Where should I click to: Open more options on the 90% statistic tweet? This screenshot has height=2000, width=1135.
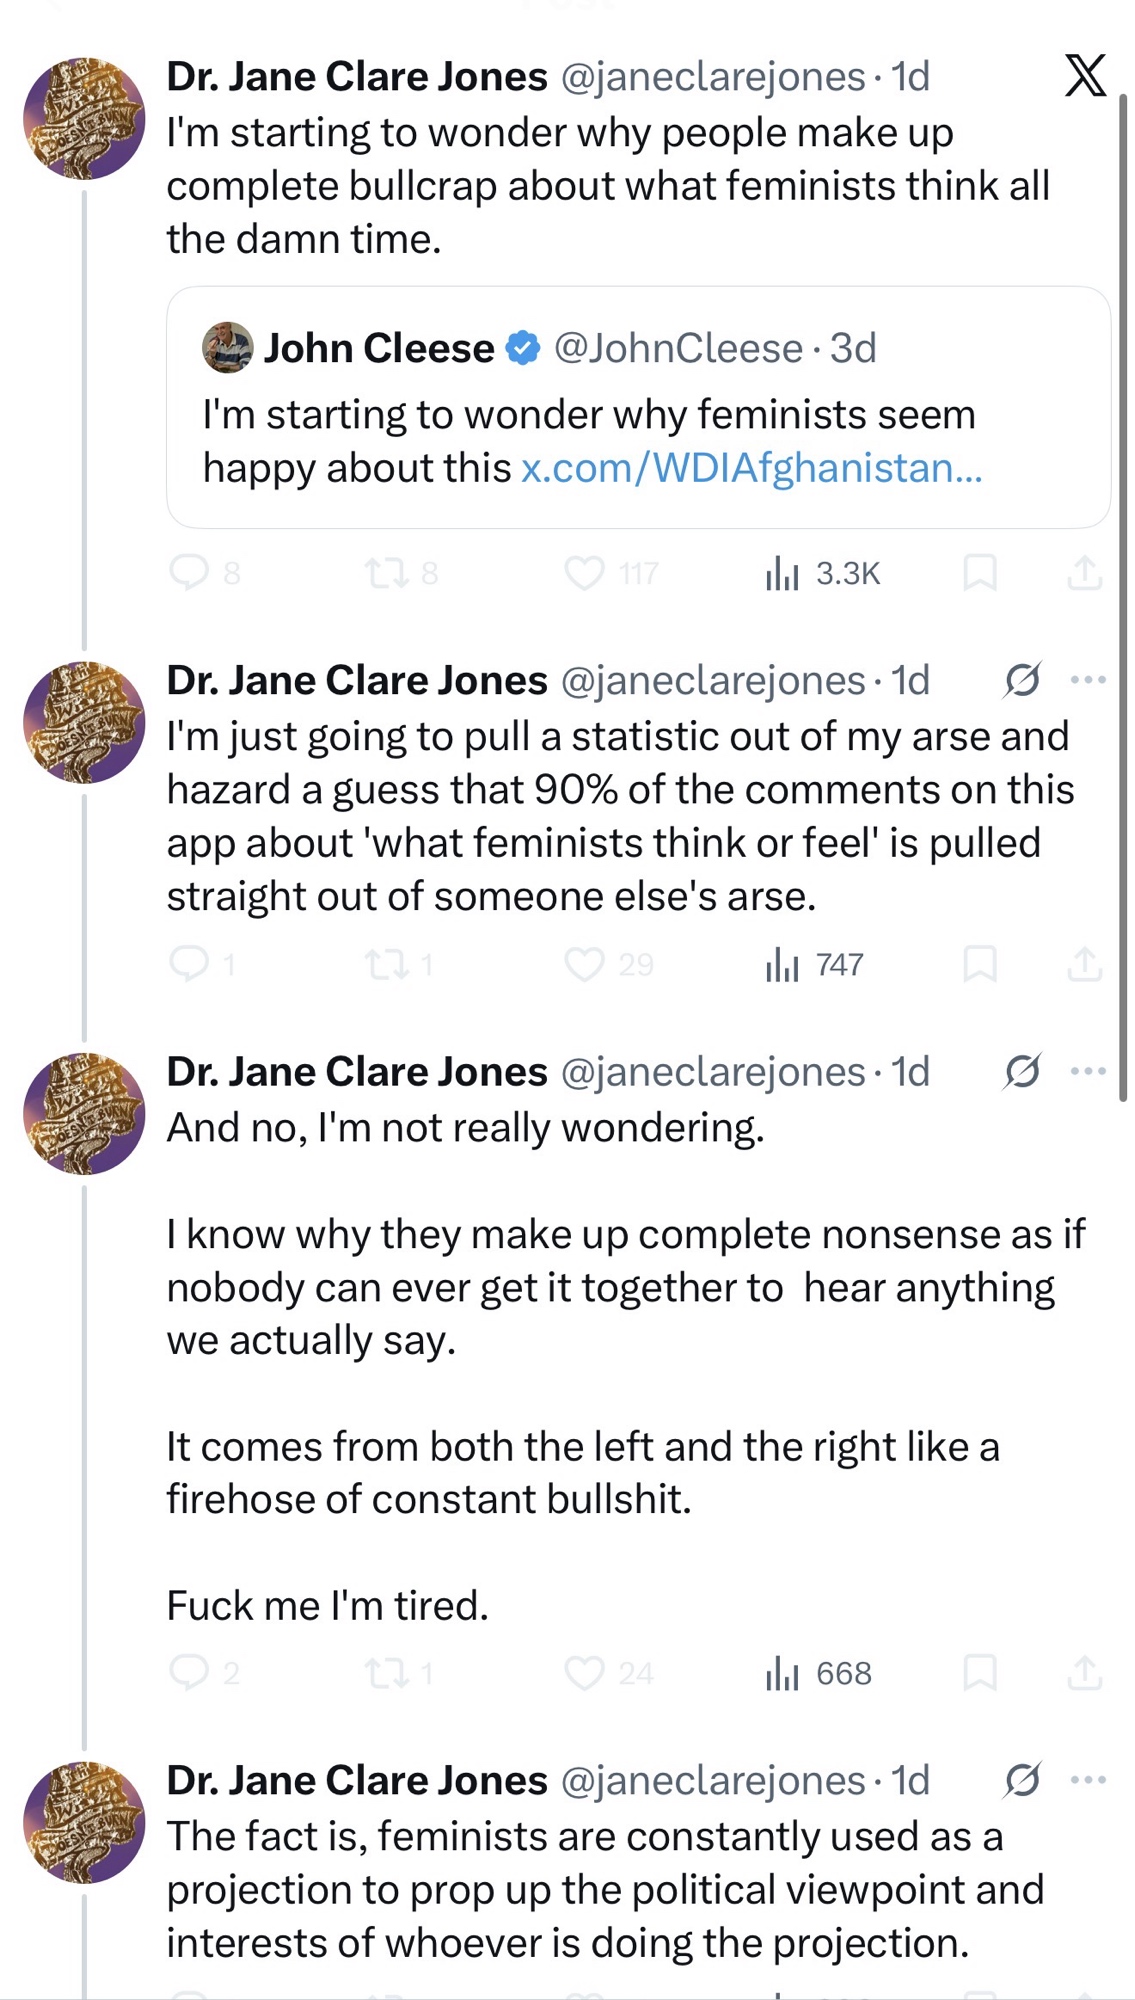(1088, 680)
